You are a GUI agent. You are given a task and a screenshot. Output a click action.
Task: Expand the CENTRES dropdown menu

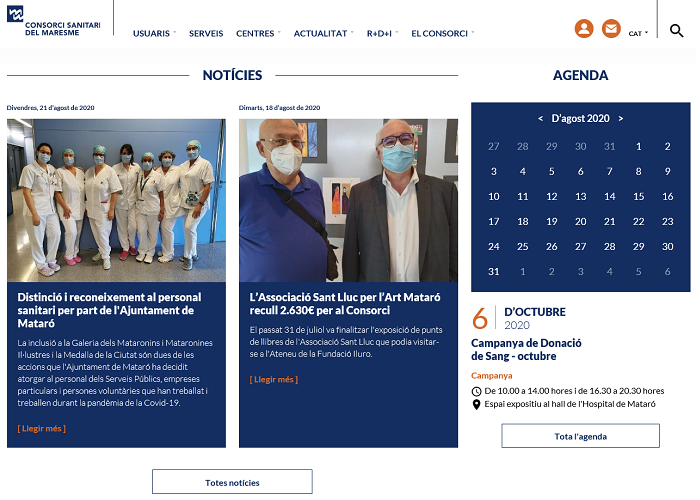point(257,33)
